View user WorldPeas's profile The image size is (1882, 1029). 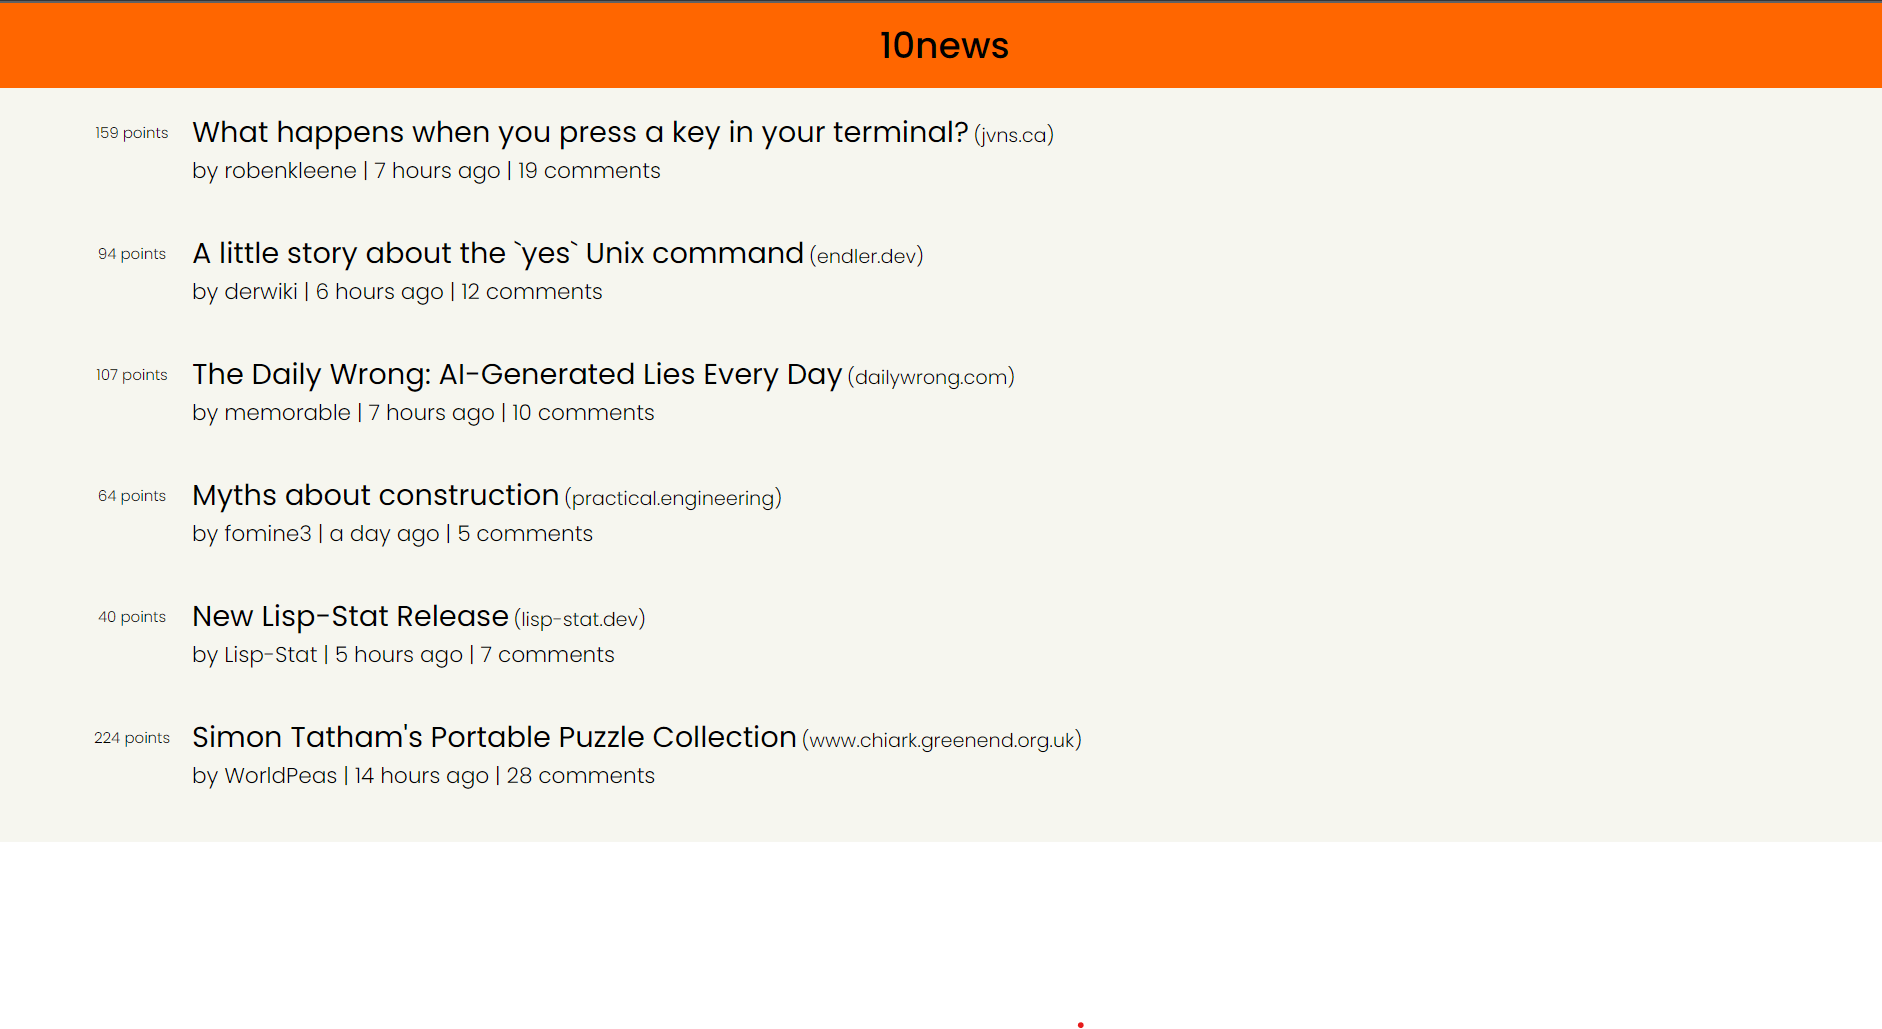pyautogui.click(x=281, y=776)
